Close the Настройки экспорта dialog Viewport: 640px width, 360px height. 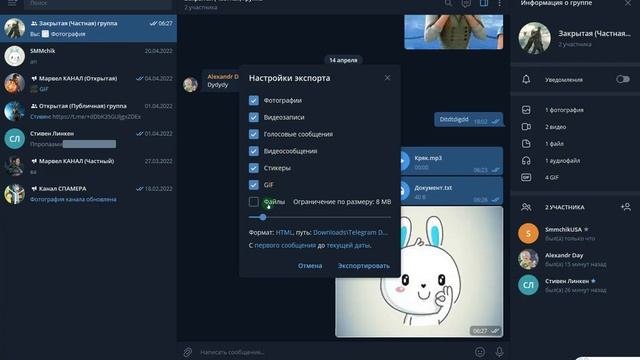pyautogui.click(x=387, y=78)
